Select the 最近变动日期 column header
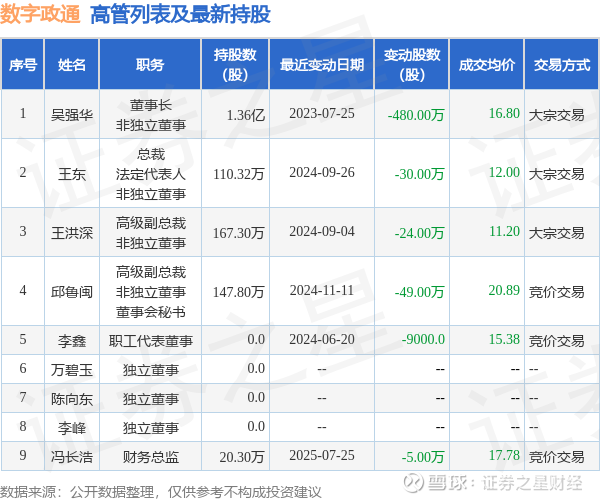Screen dimensions: 600x501 click(x=322, y=64)
